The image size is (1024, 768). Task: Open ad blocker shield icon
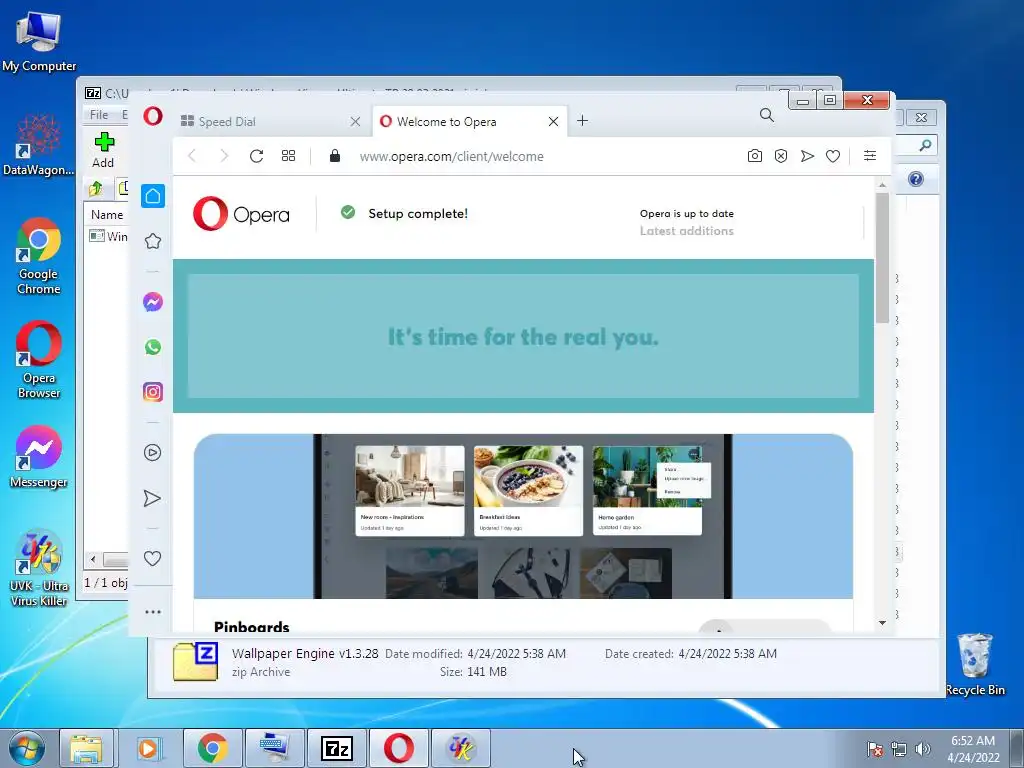(x=781, y=156)
